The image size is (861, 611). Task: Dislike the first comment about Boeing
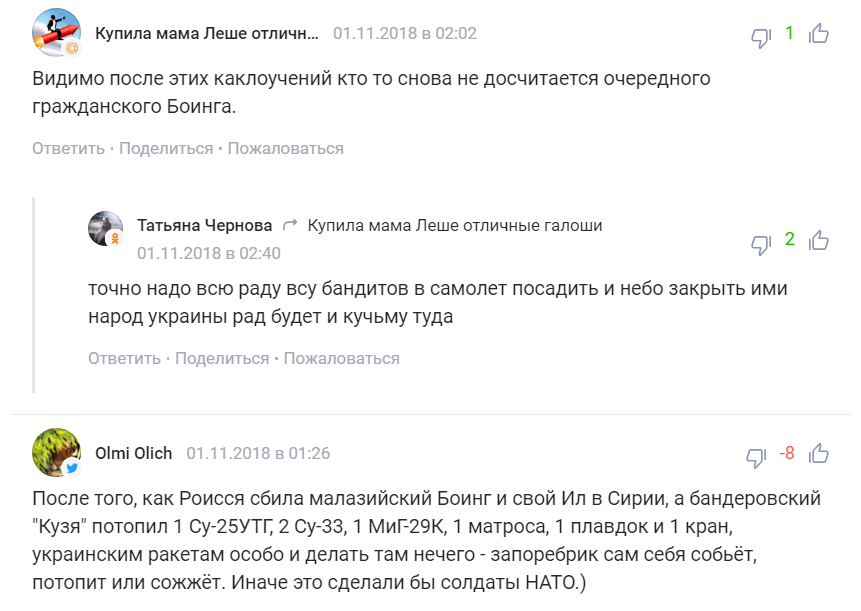point(761,37)
